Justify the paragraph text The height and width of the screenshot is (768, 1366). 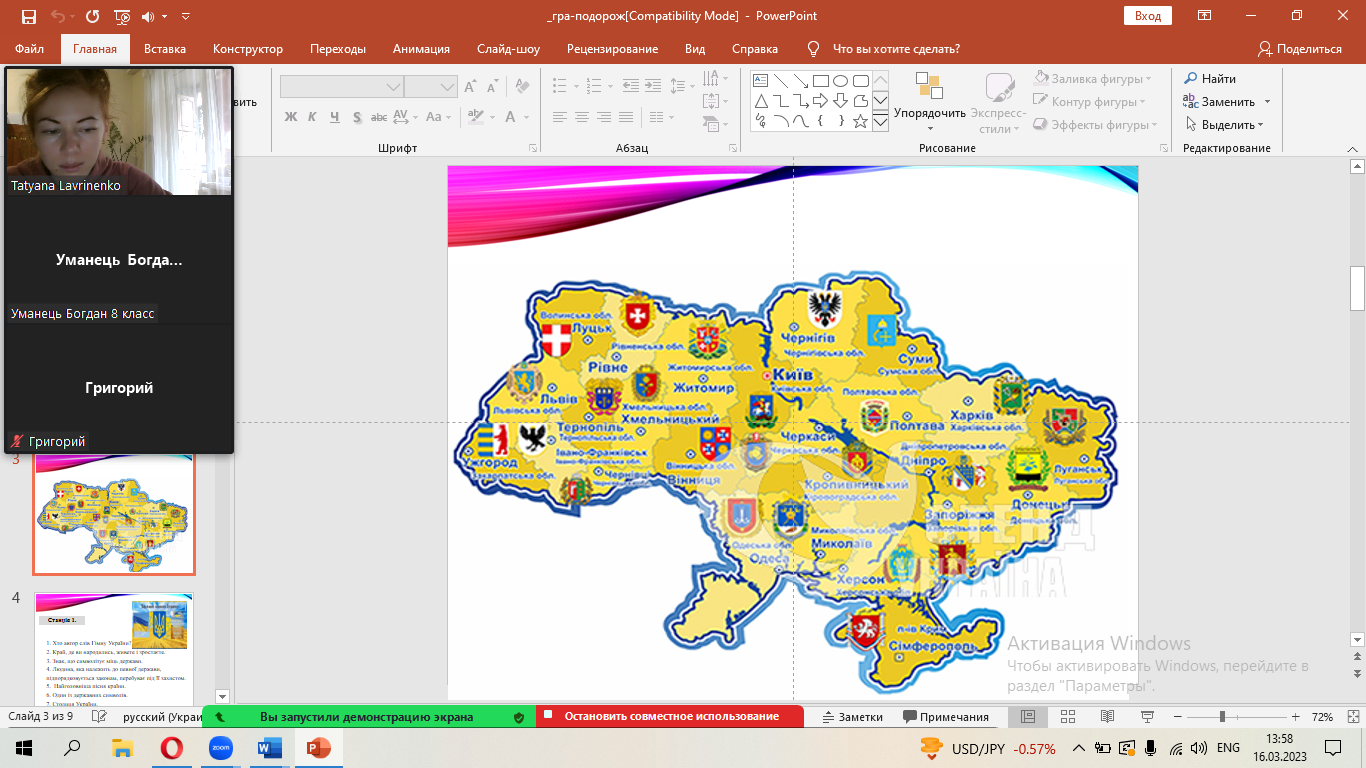pos(626,117)
